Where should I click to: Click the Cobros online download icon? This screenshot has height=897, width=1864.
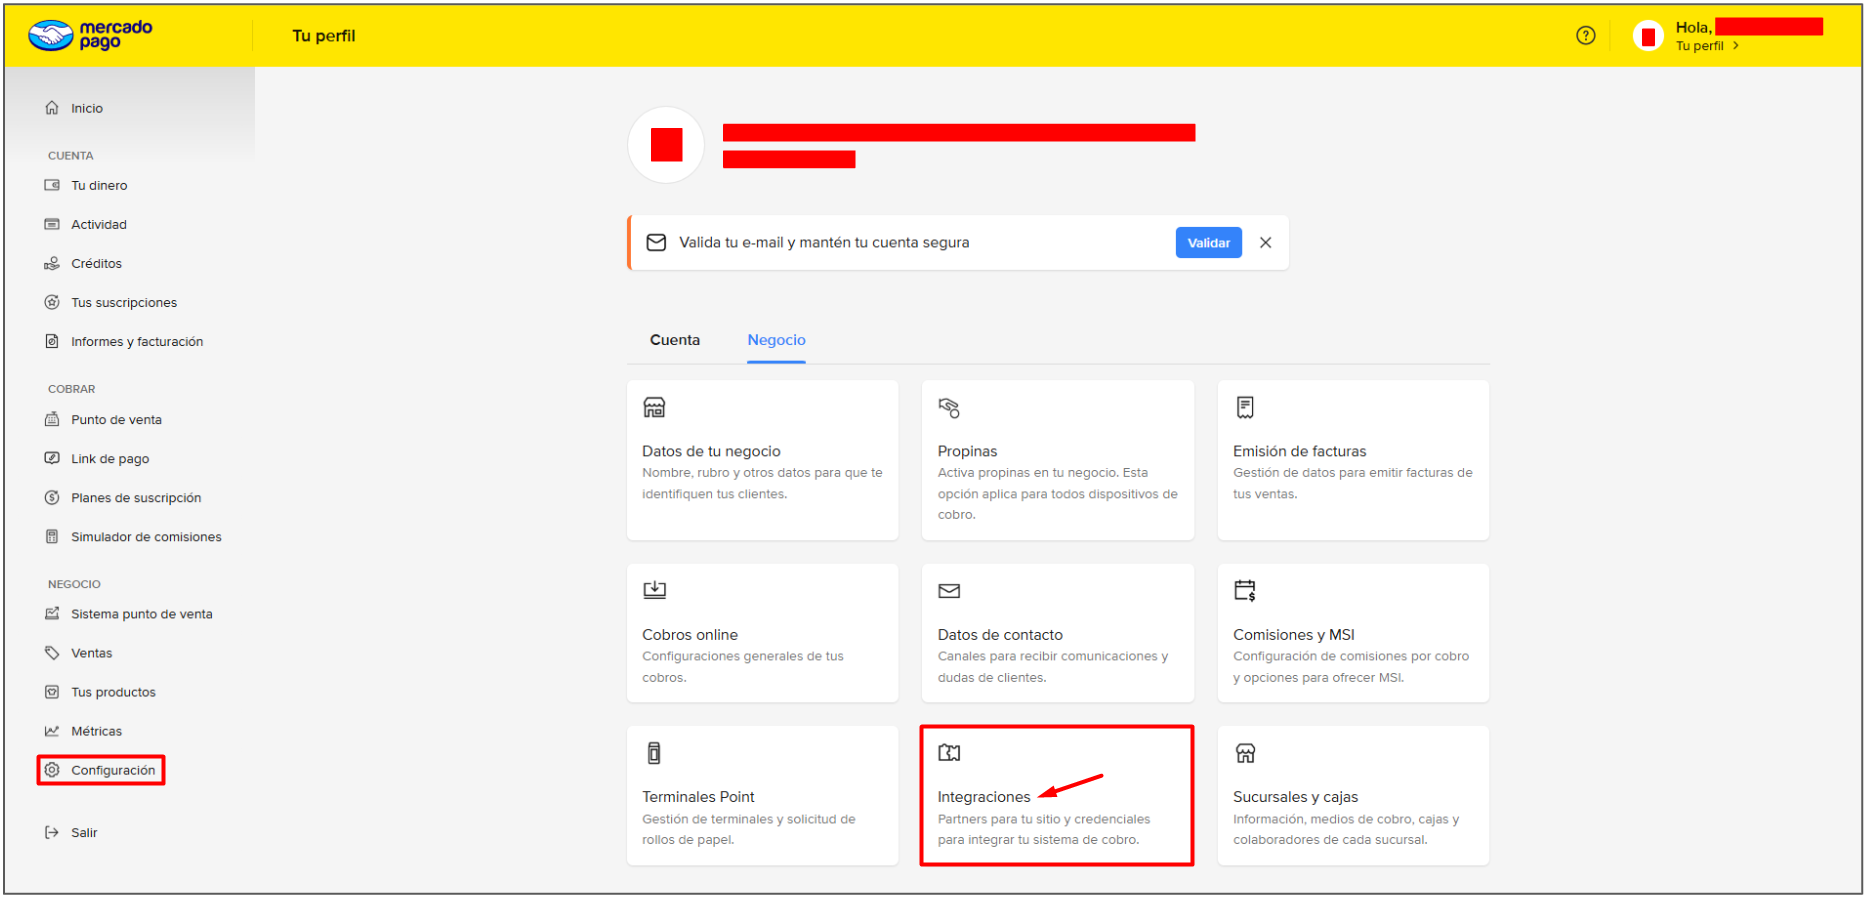[654, 590]
